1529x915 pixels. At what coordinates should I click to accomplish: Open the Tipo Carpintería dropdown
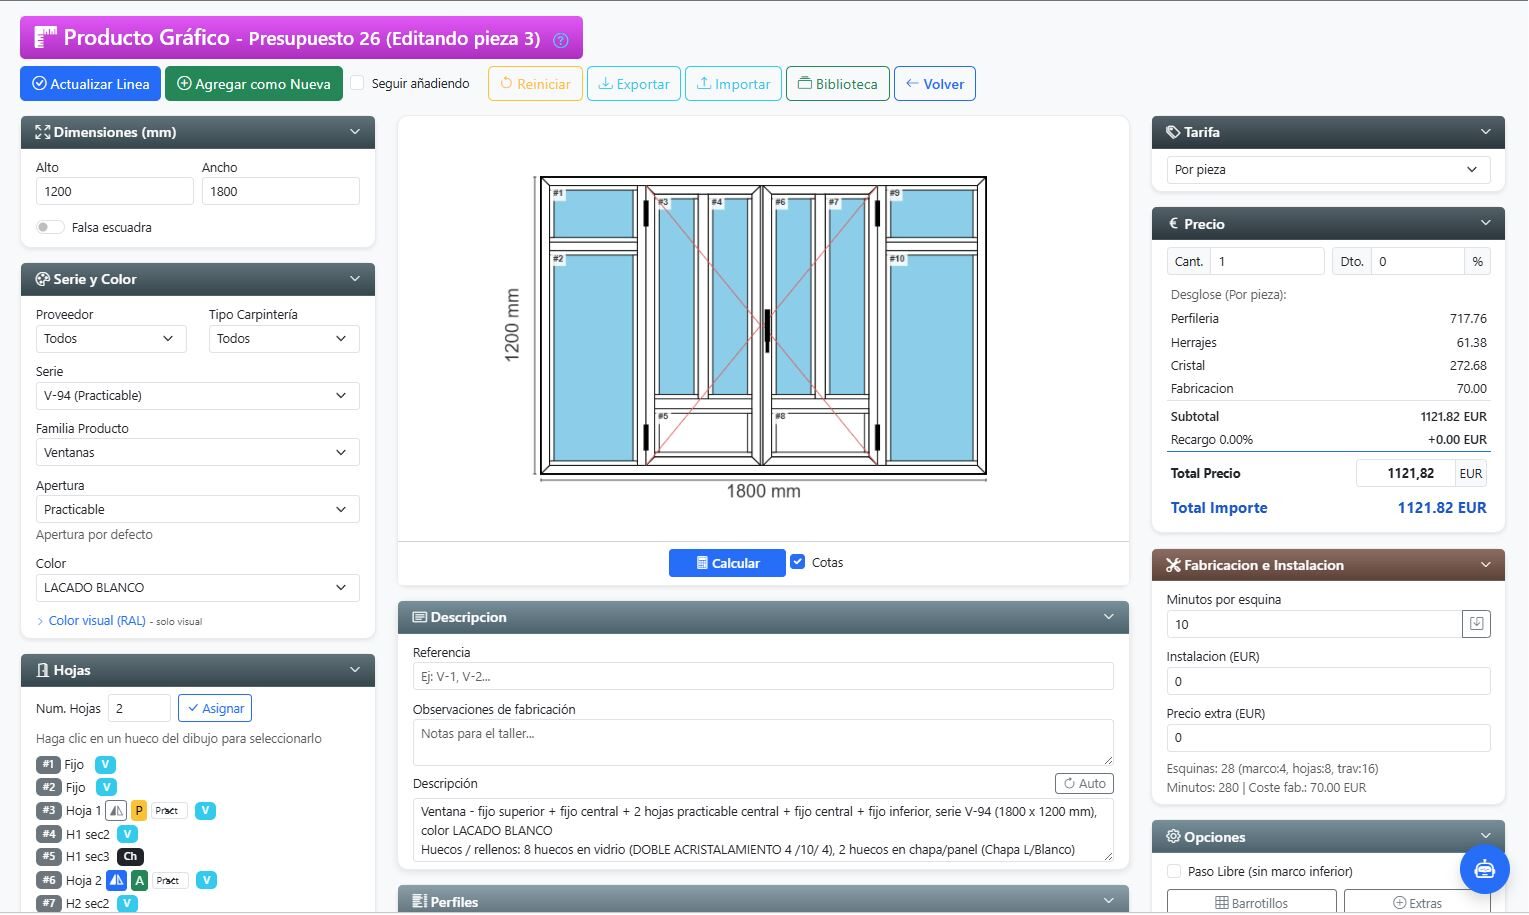283,339
